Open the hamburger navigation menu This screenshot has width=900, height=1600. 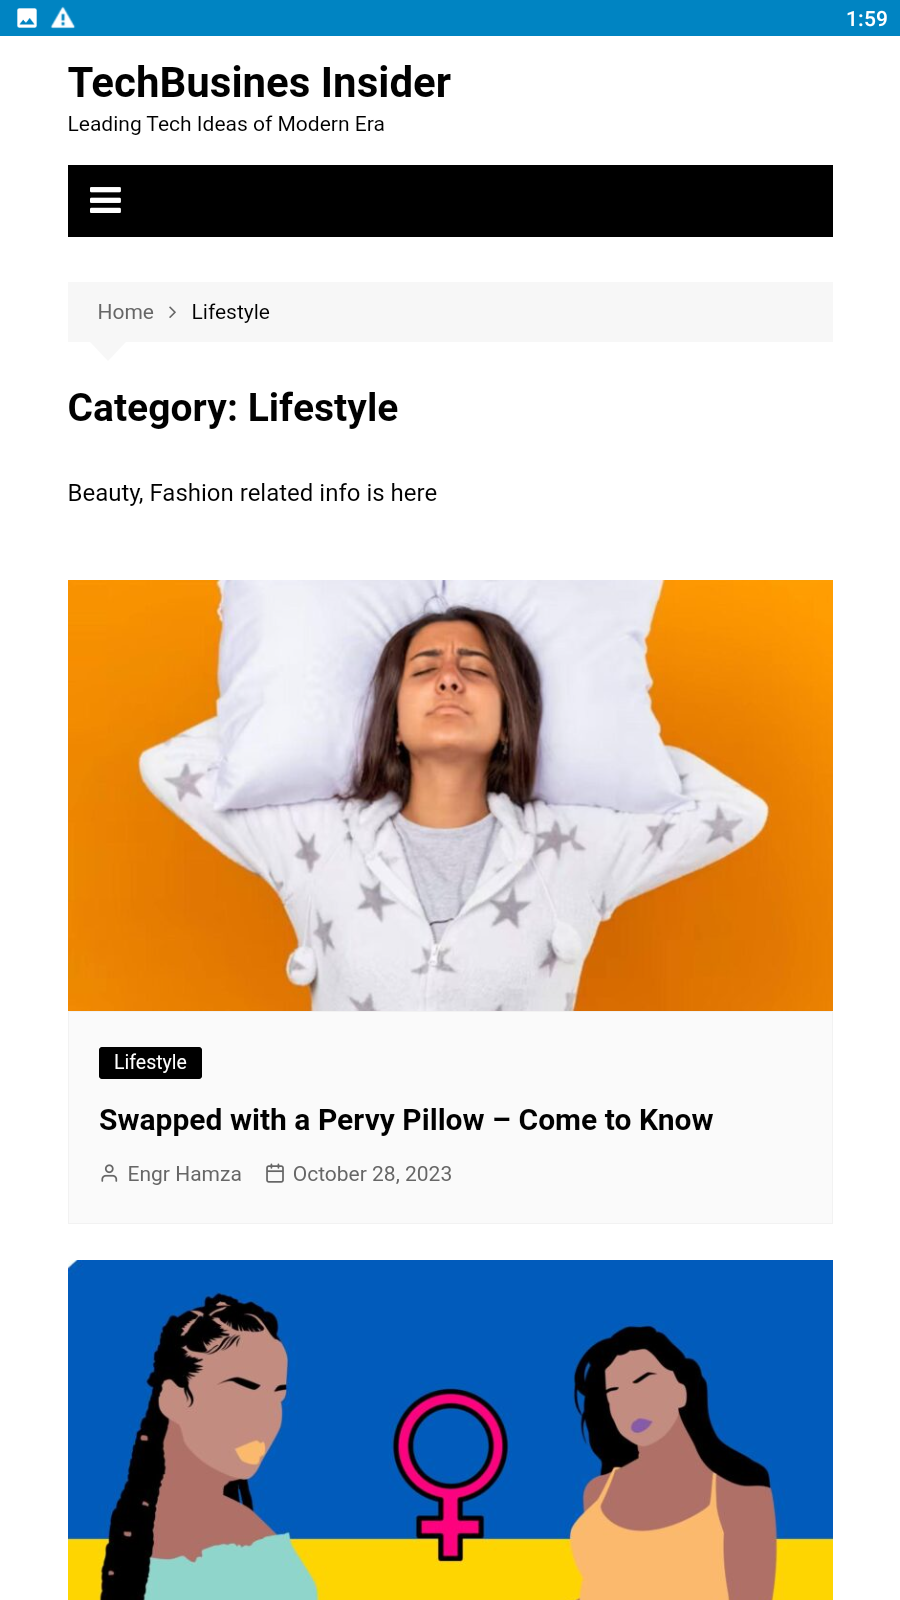click(x=105, y=201)
